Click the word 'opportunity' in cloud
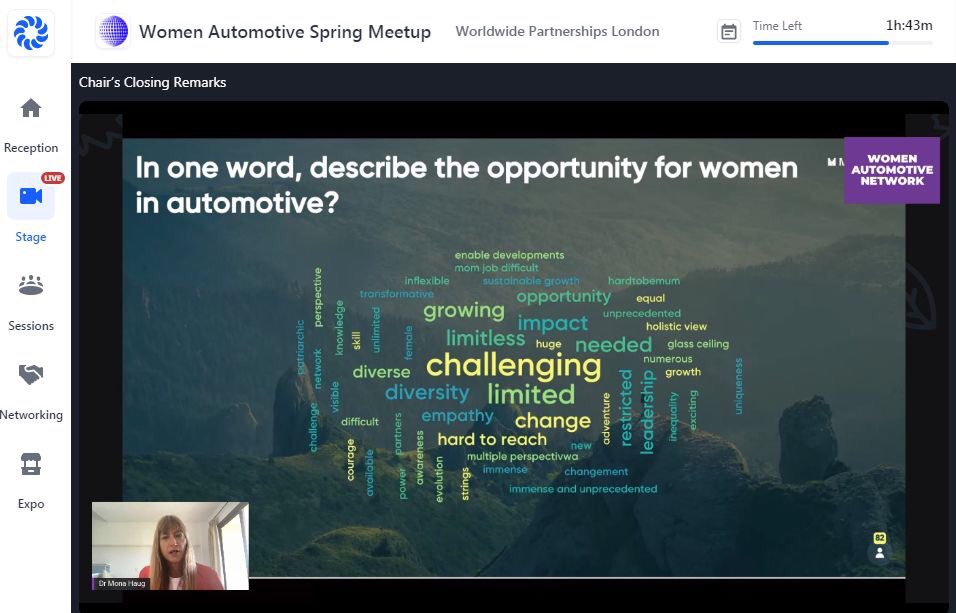Image resolution: width=956 pixels, height=613 pixels. click(563, 296)
